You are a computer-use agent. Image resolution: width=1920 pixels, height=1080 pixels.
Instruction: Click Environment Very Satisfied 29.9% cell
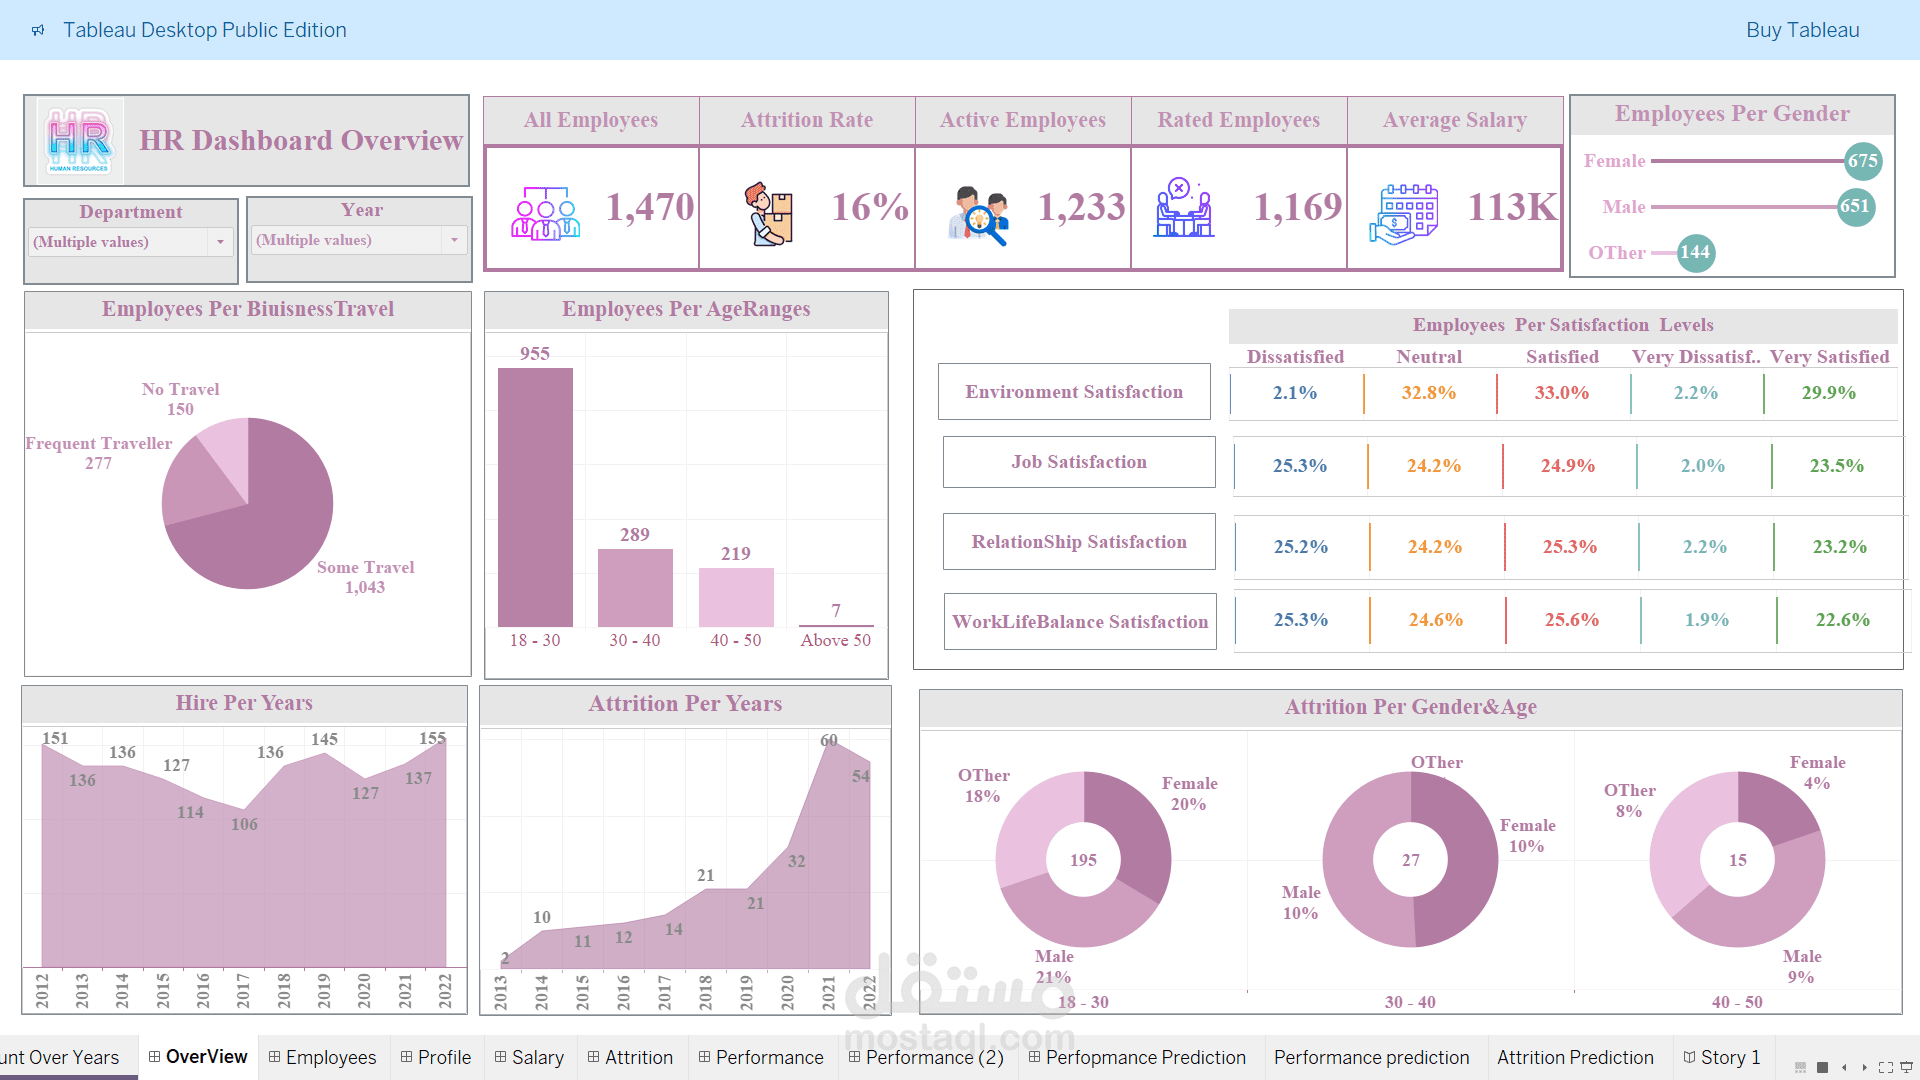[1829, 393]
